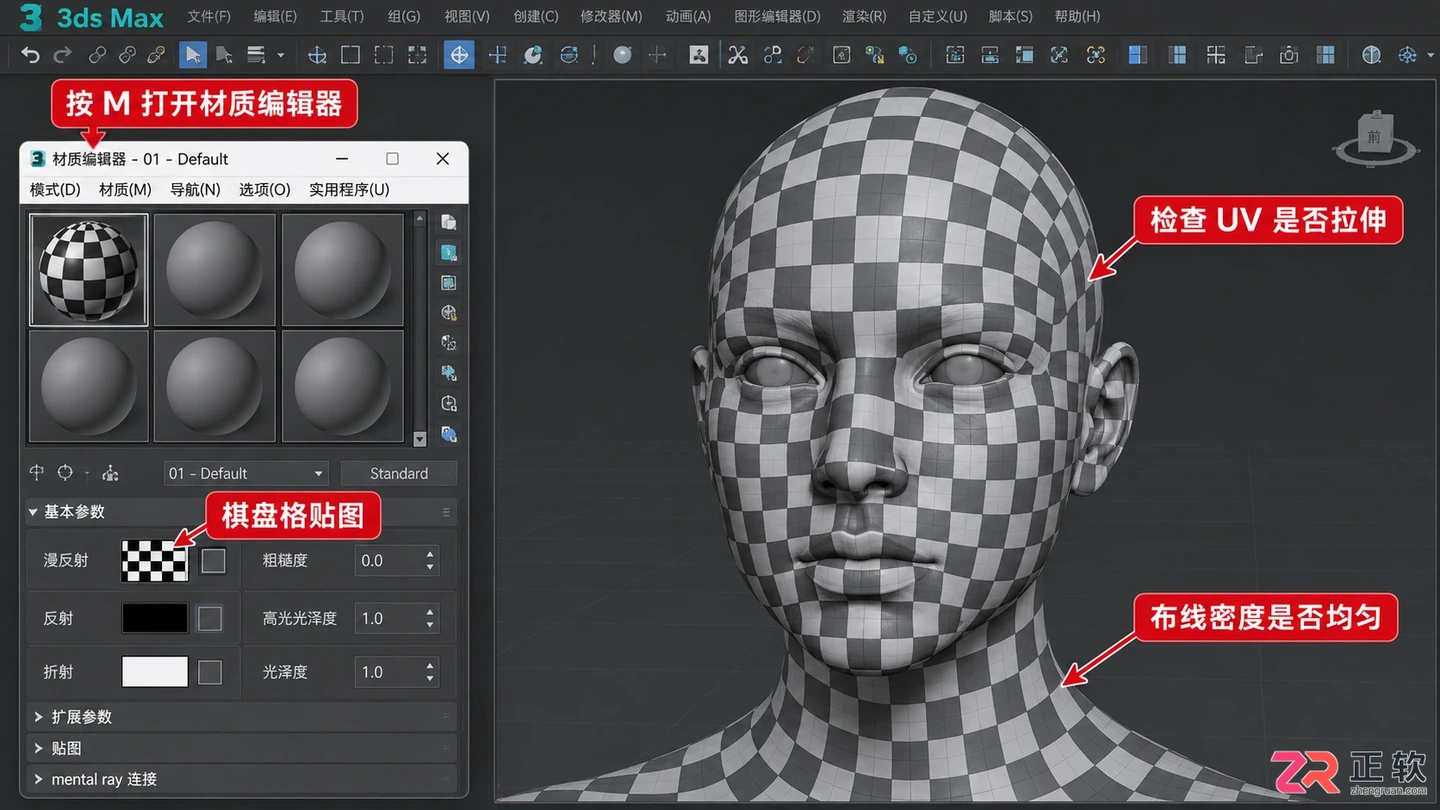Open the 材质(M) menu in material editor
Image resolution: width=1440 pixels, height=810 pixels.
125,189
